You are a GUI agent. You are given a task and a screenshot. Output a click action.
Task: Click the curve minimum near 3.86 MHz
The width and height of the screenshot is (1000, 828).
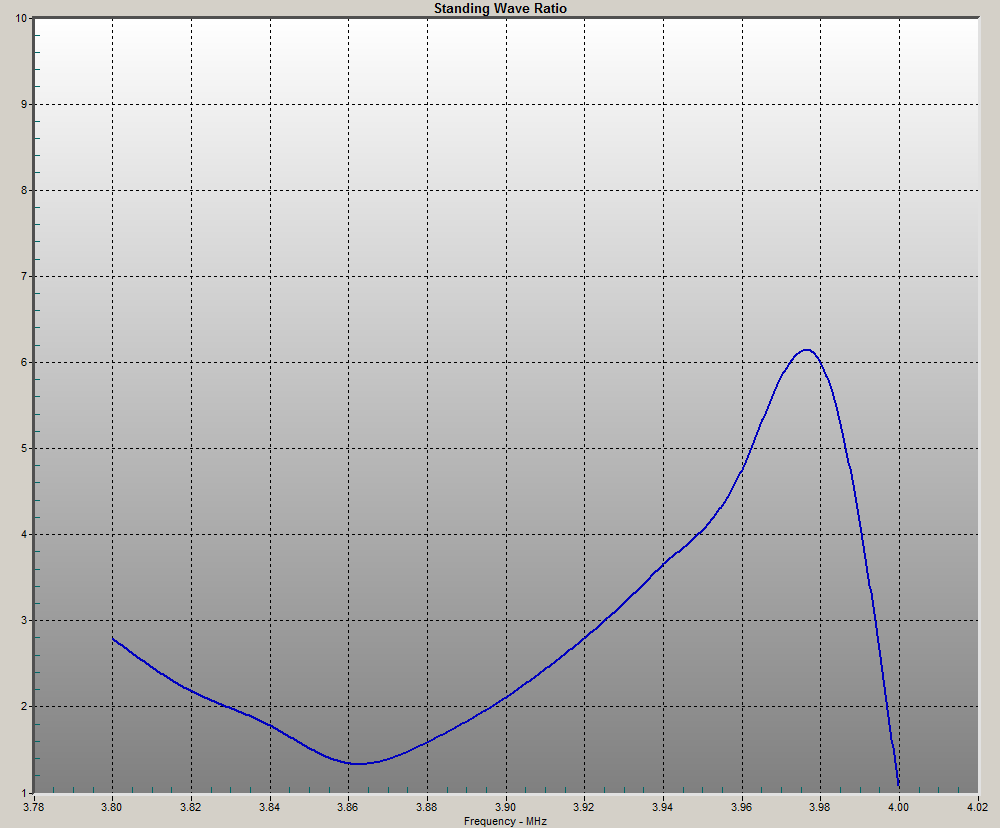[357, 763]
